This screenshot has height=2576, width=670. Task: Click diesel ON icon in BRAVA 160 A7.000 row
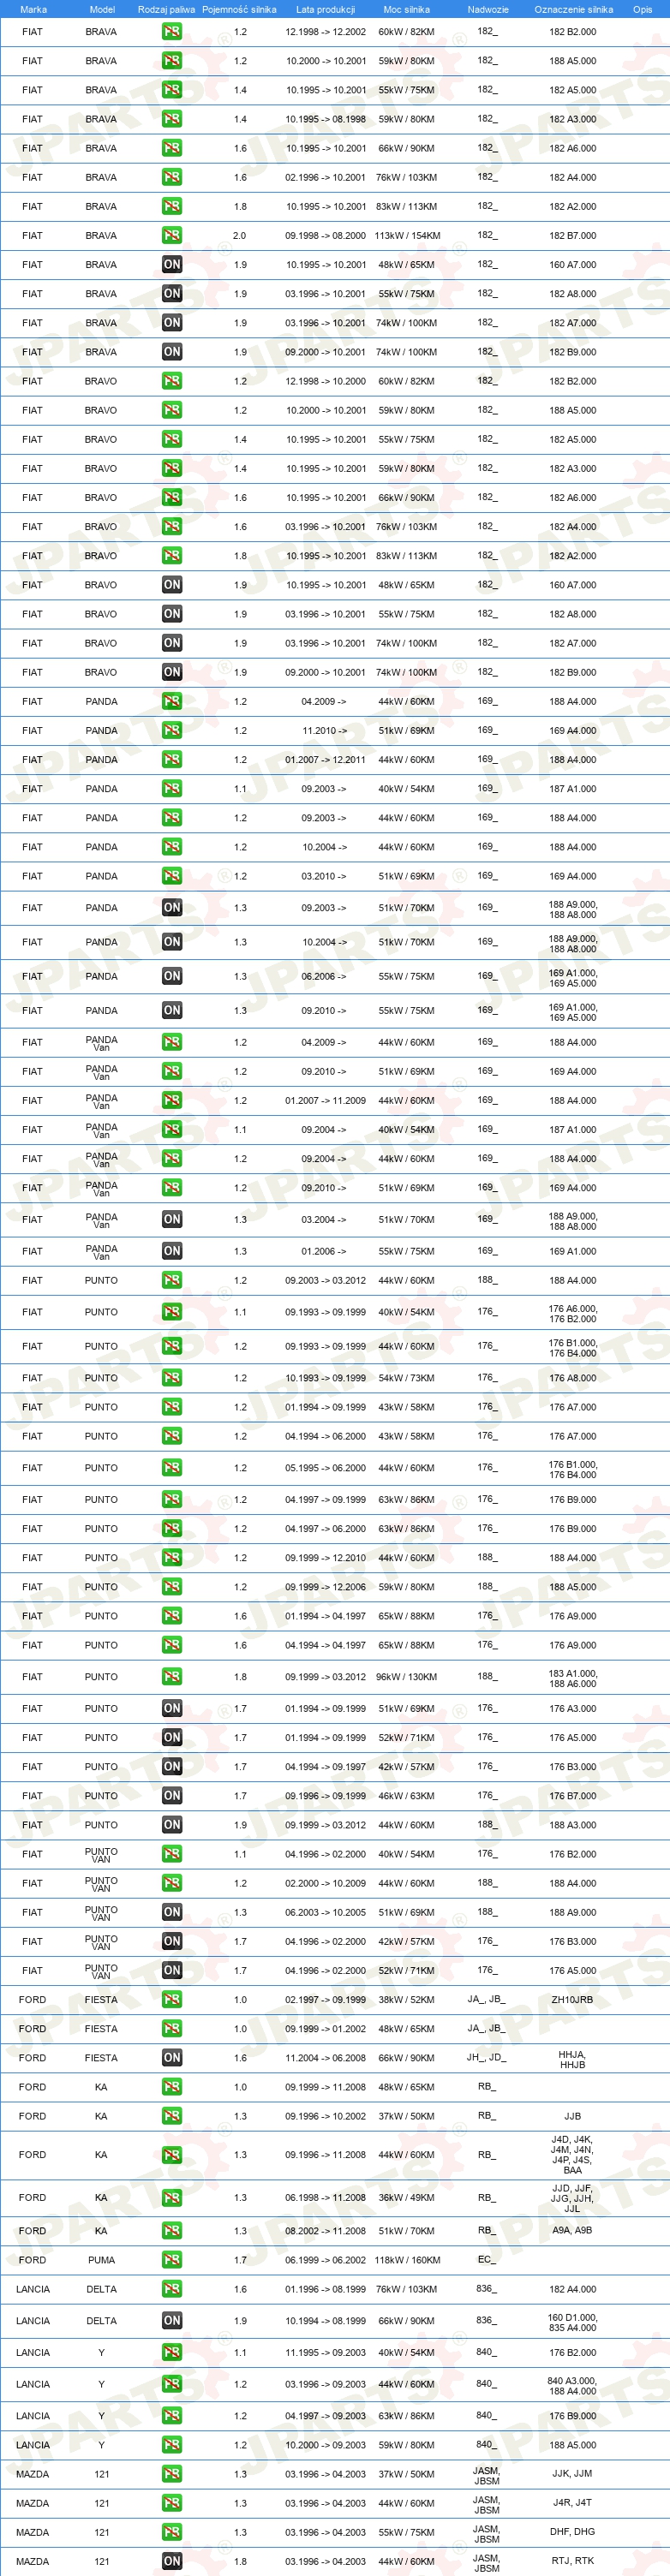pyautogui.click(x=172, y=265)
